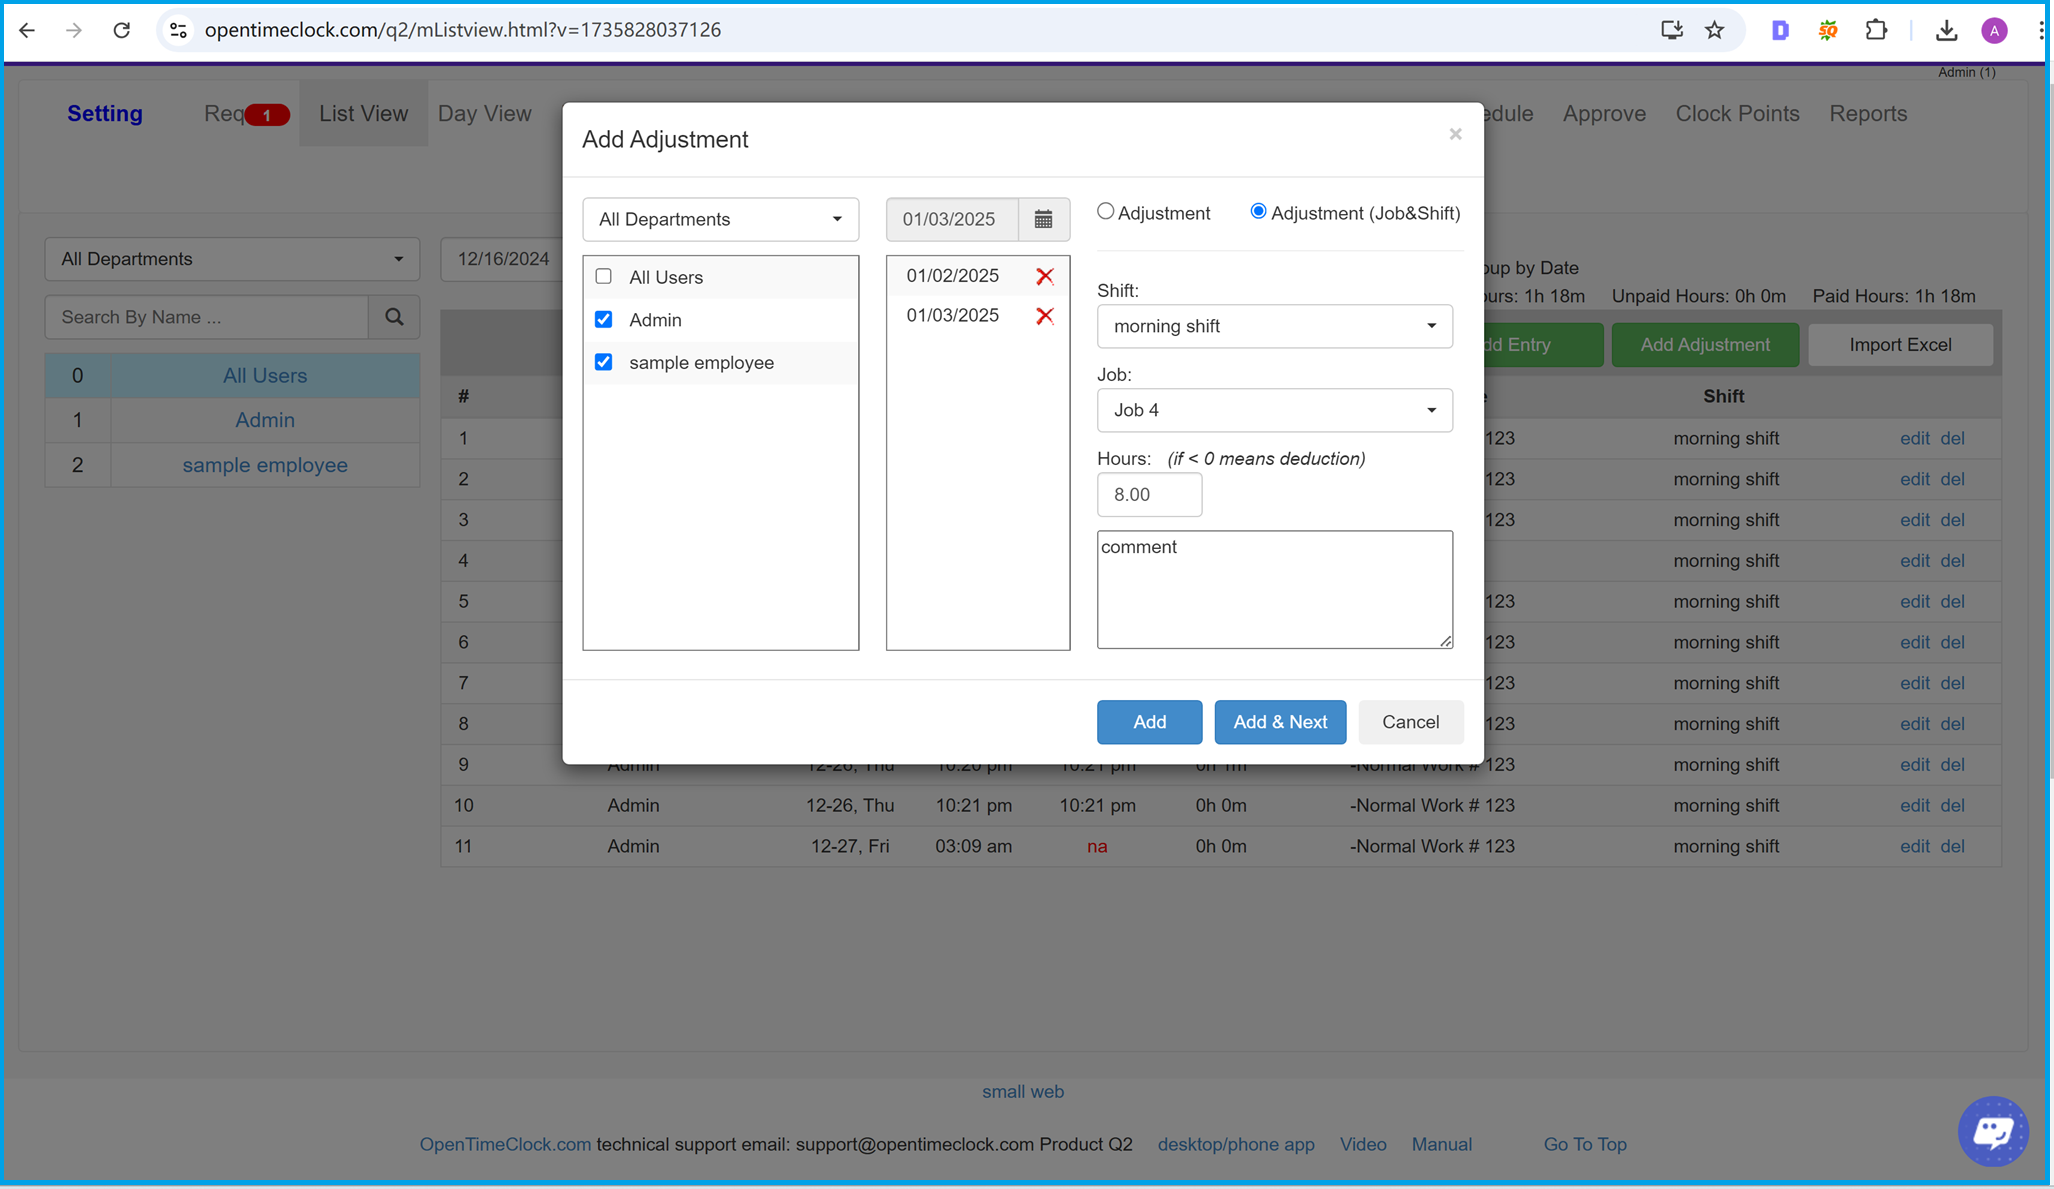Select the plain Adjustment radio option
Image resolution: width=2054 pixels, height=1189 pixels.
[1105, 211]
